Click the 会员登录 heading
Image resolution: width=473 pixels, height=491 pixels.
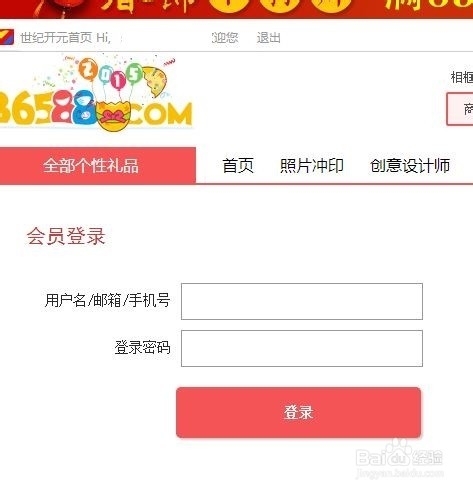pos(66,236)
